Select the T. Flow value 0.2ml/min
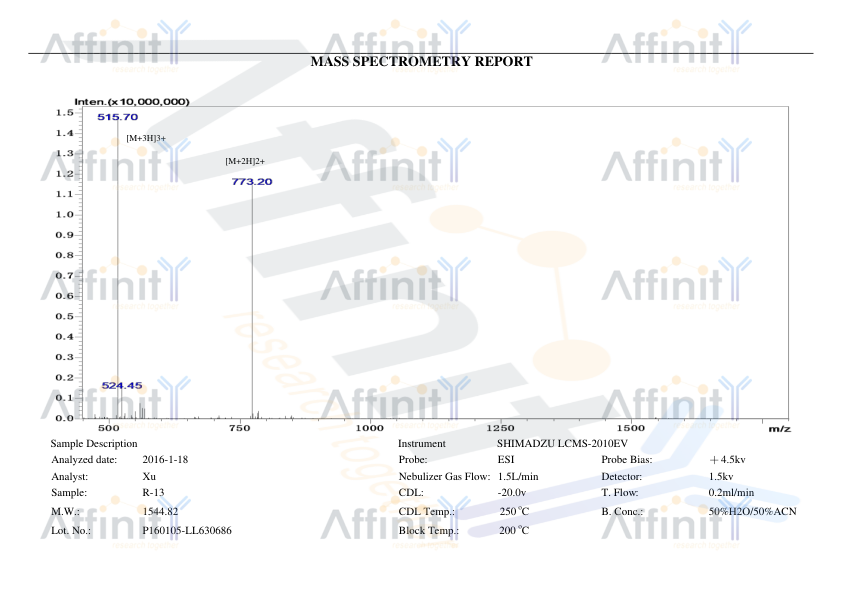Image resolution: width=842 pixels, height=596 pixels. pos(731,493)
